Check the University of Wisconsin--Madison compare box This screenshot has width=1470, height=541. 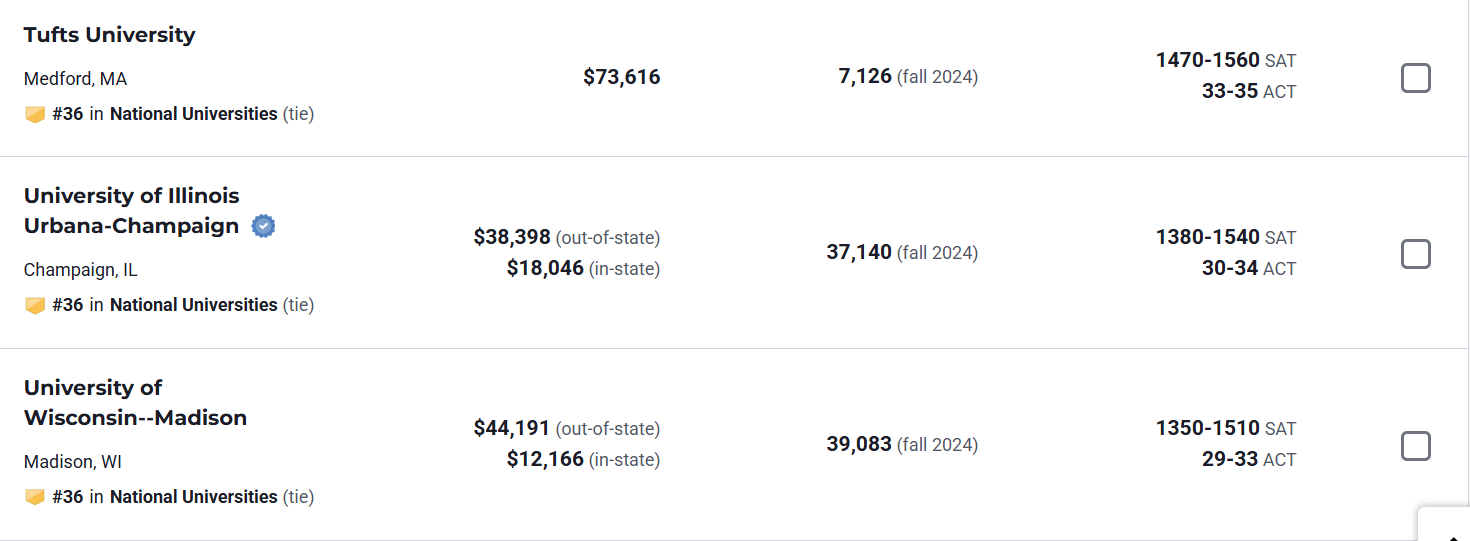click(x=1415, y=446)
